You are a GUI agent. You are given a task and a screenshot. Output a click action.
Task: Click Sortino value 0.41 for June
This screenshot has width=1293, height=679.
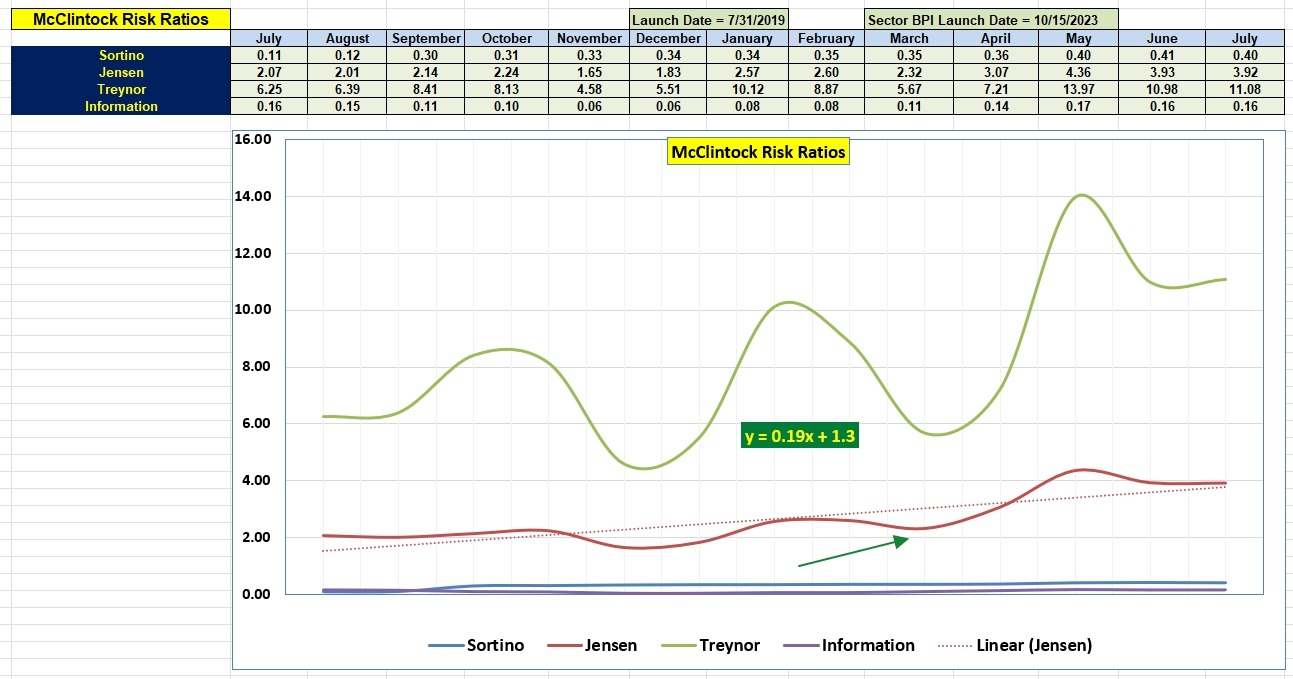point(1162,55)
